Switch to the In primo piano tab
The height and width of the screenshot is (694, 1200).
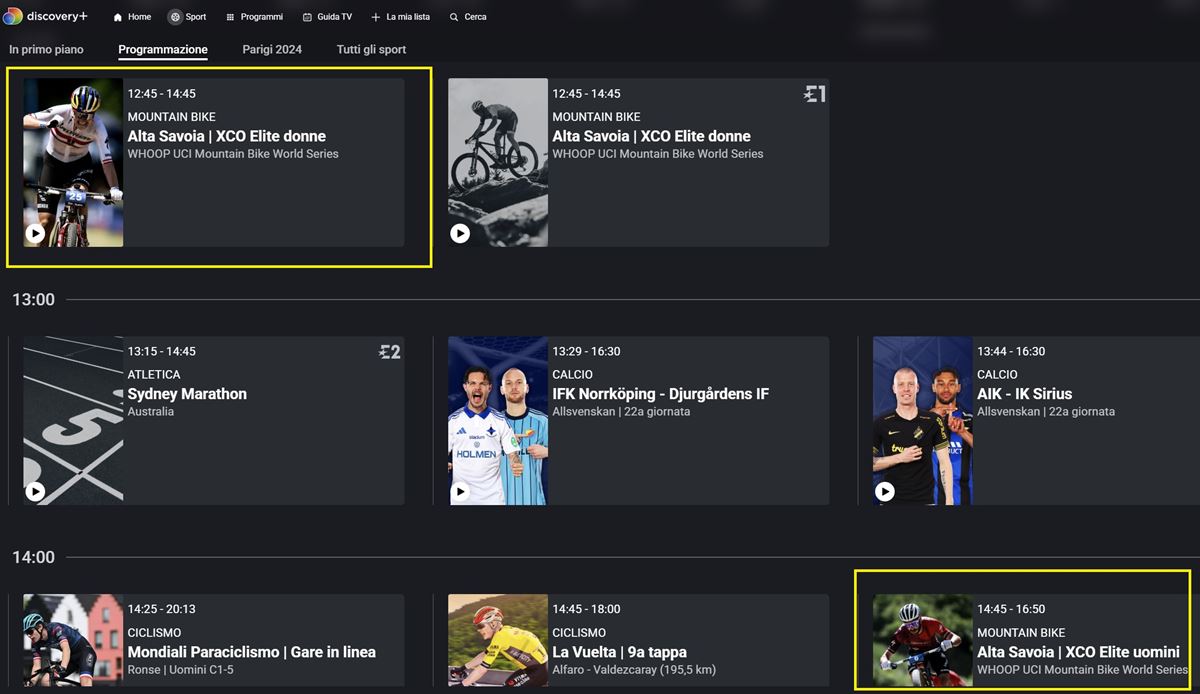coord(46,49)
